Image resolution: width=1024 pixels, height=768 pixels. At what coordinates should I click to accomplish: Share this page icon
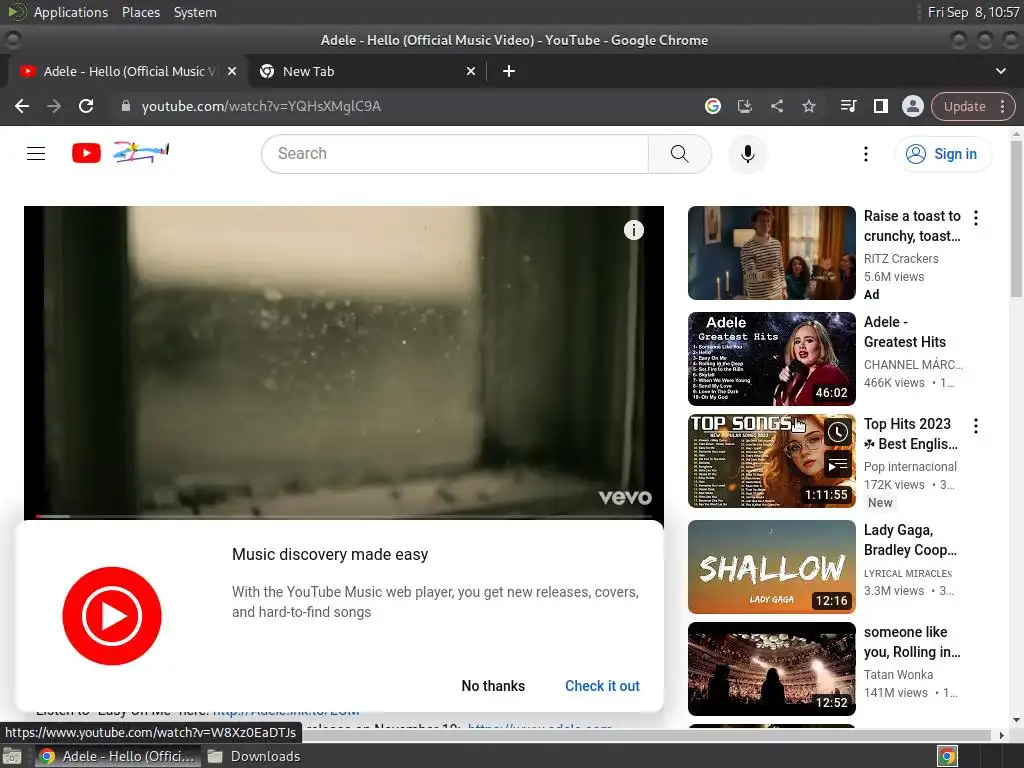(x=776, y=106)
